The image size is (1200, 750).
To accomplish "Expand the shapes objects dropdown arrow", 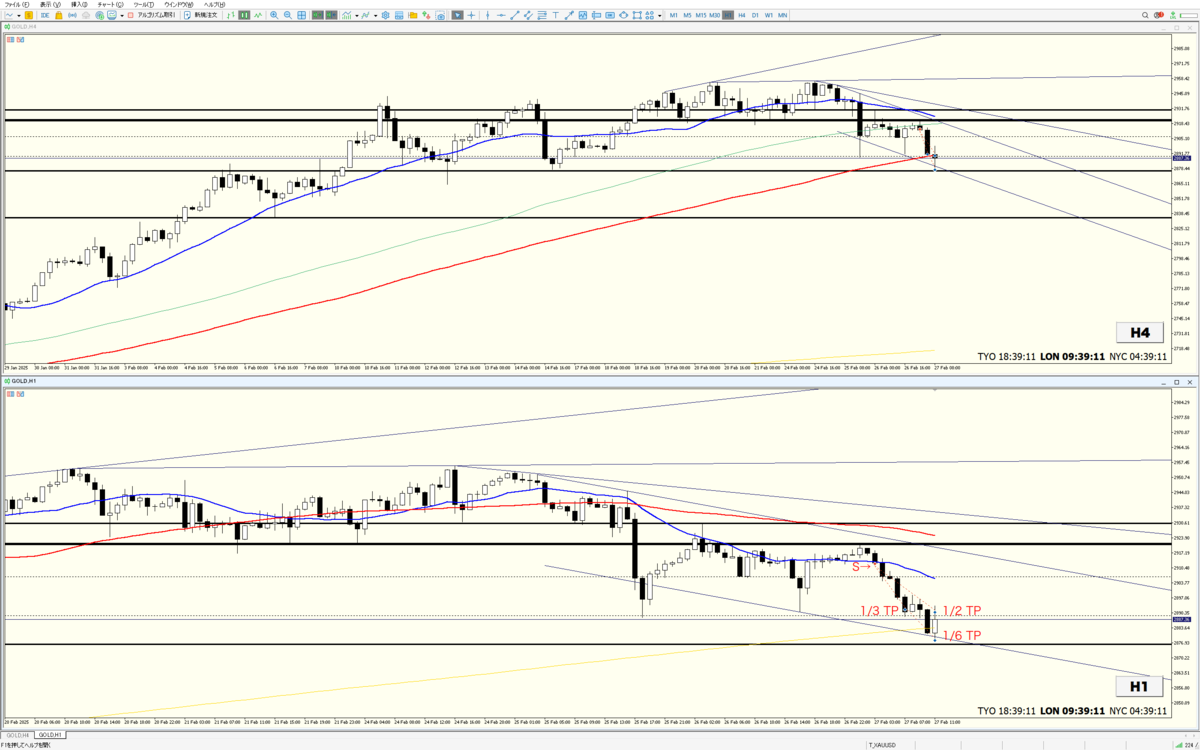I will click(660, 15).
